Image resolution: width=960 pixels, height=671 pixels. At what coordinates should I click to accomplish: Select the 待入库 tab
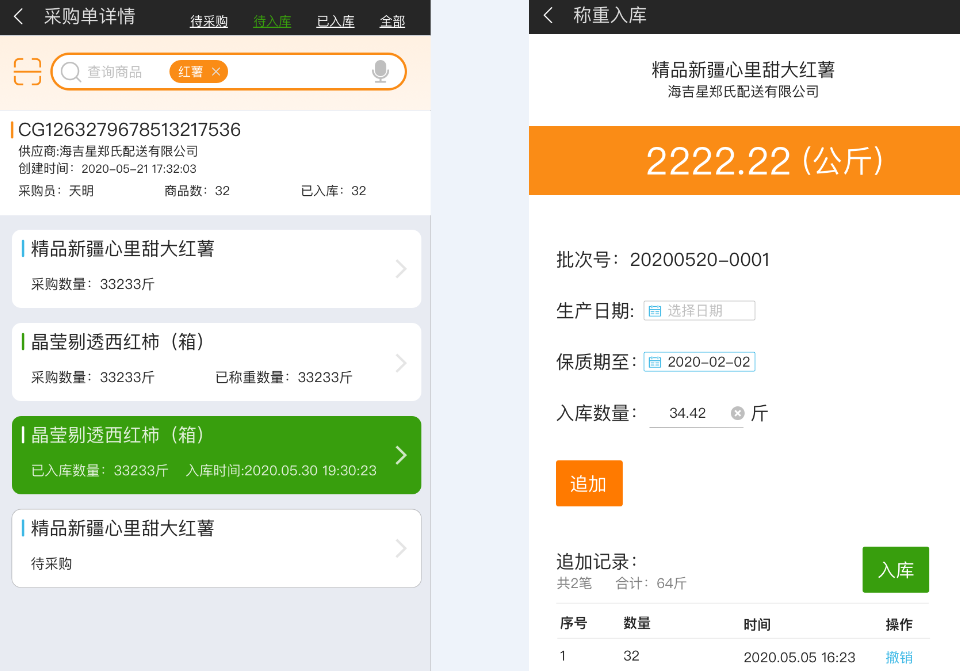pyautogui.click(x=272, y=21)
